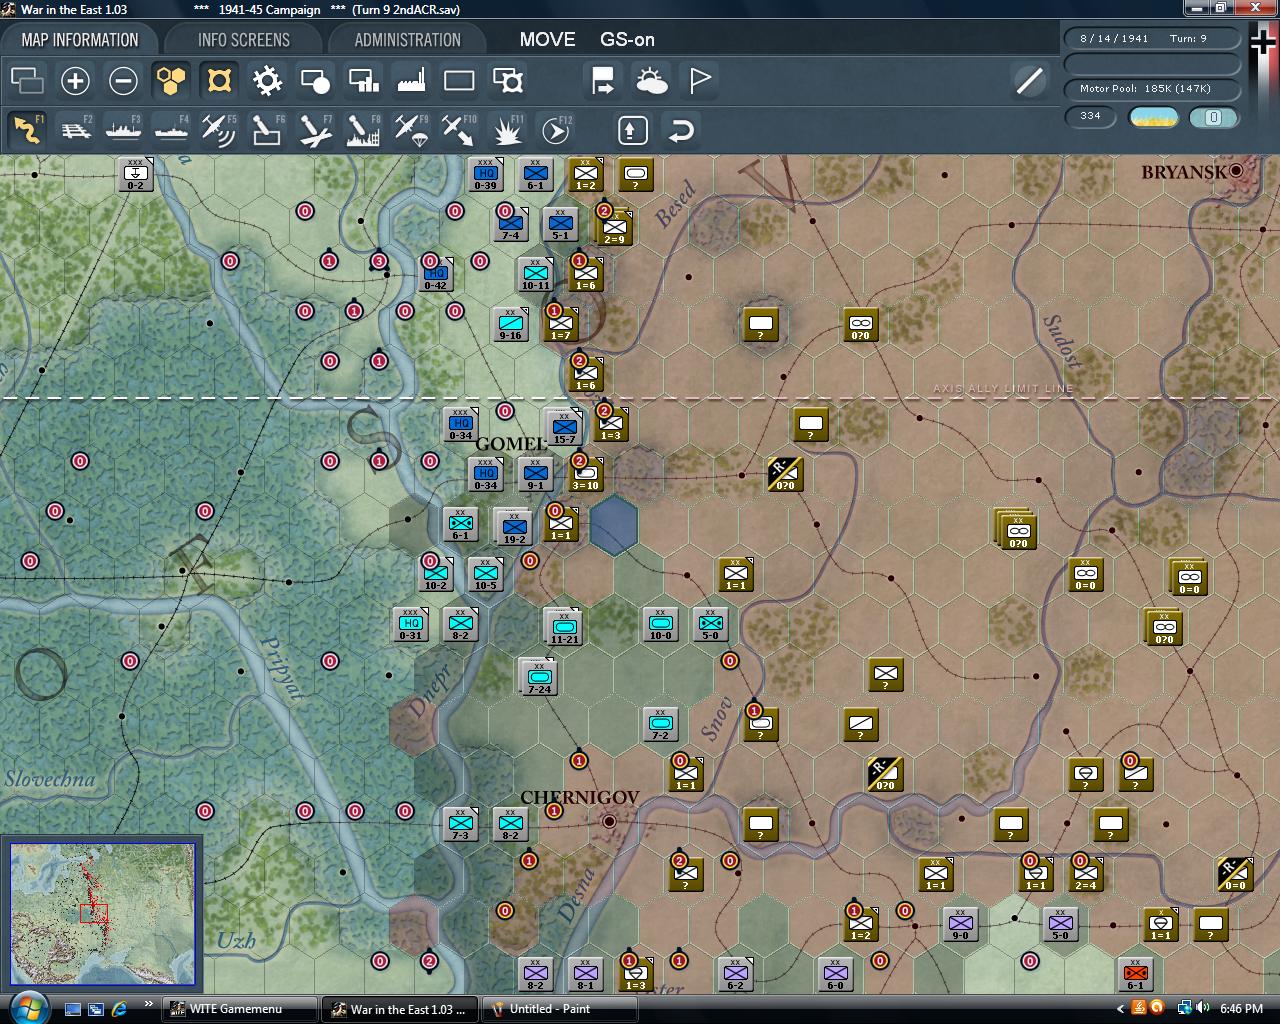The image size is (1280, 1024).
Task: Toggle the rectangle-with-circle unit display icon
Action: click(x=315, y=80)
